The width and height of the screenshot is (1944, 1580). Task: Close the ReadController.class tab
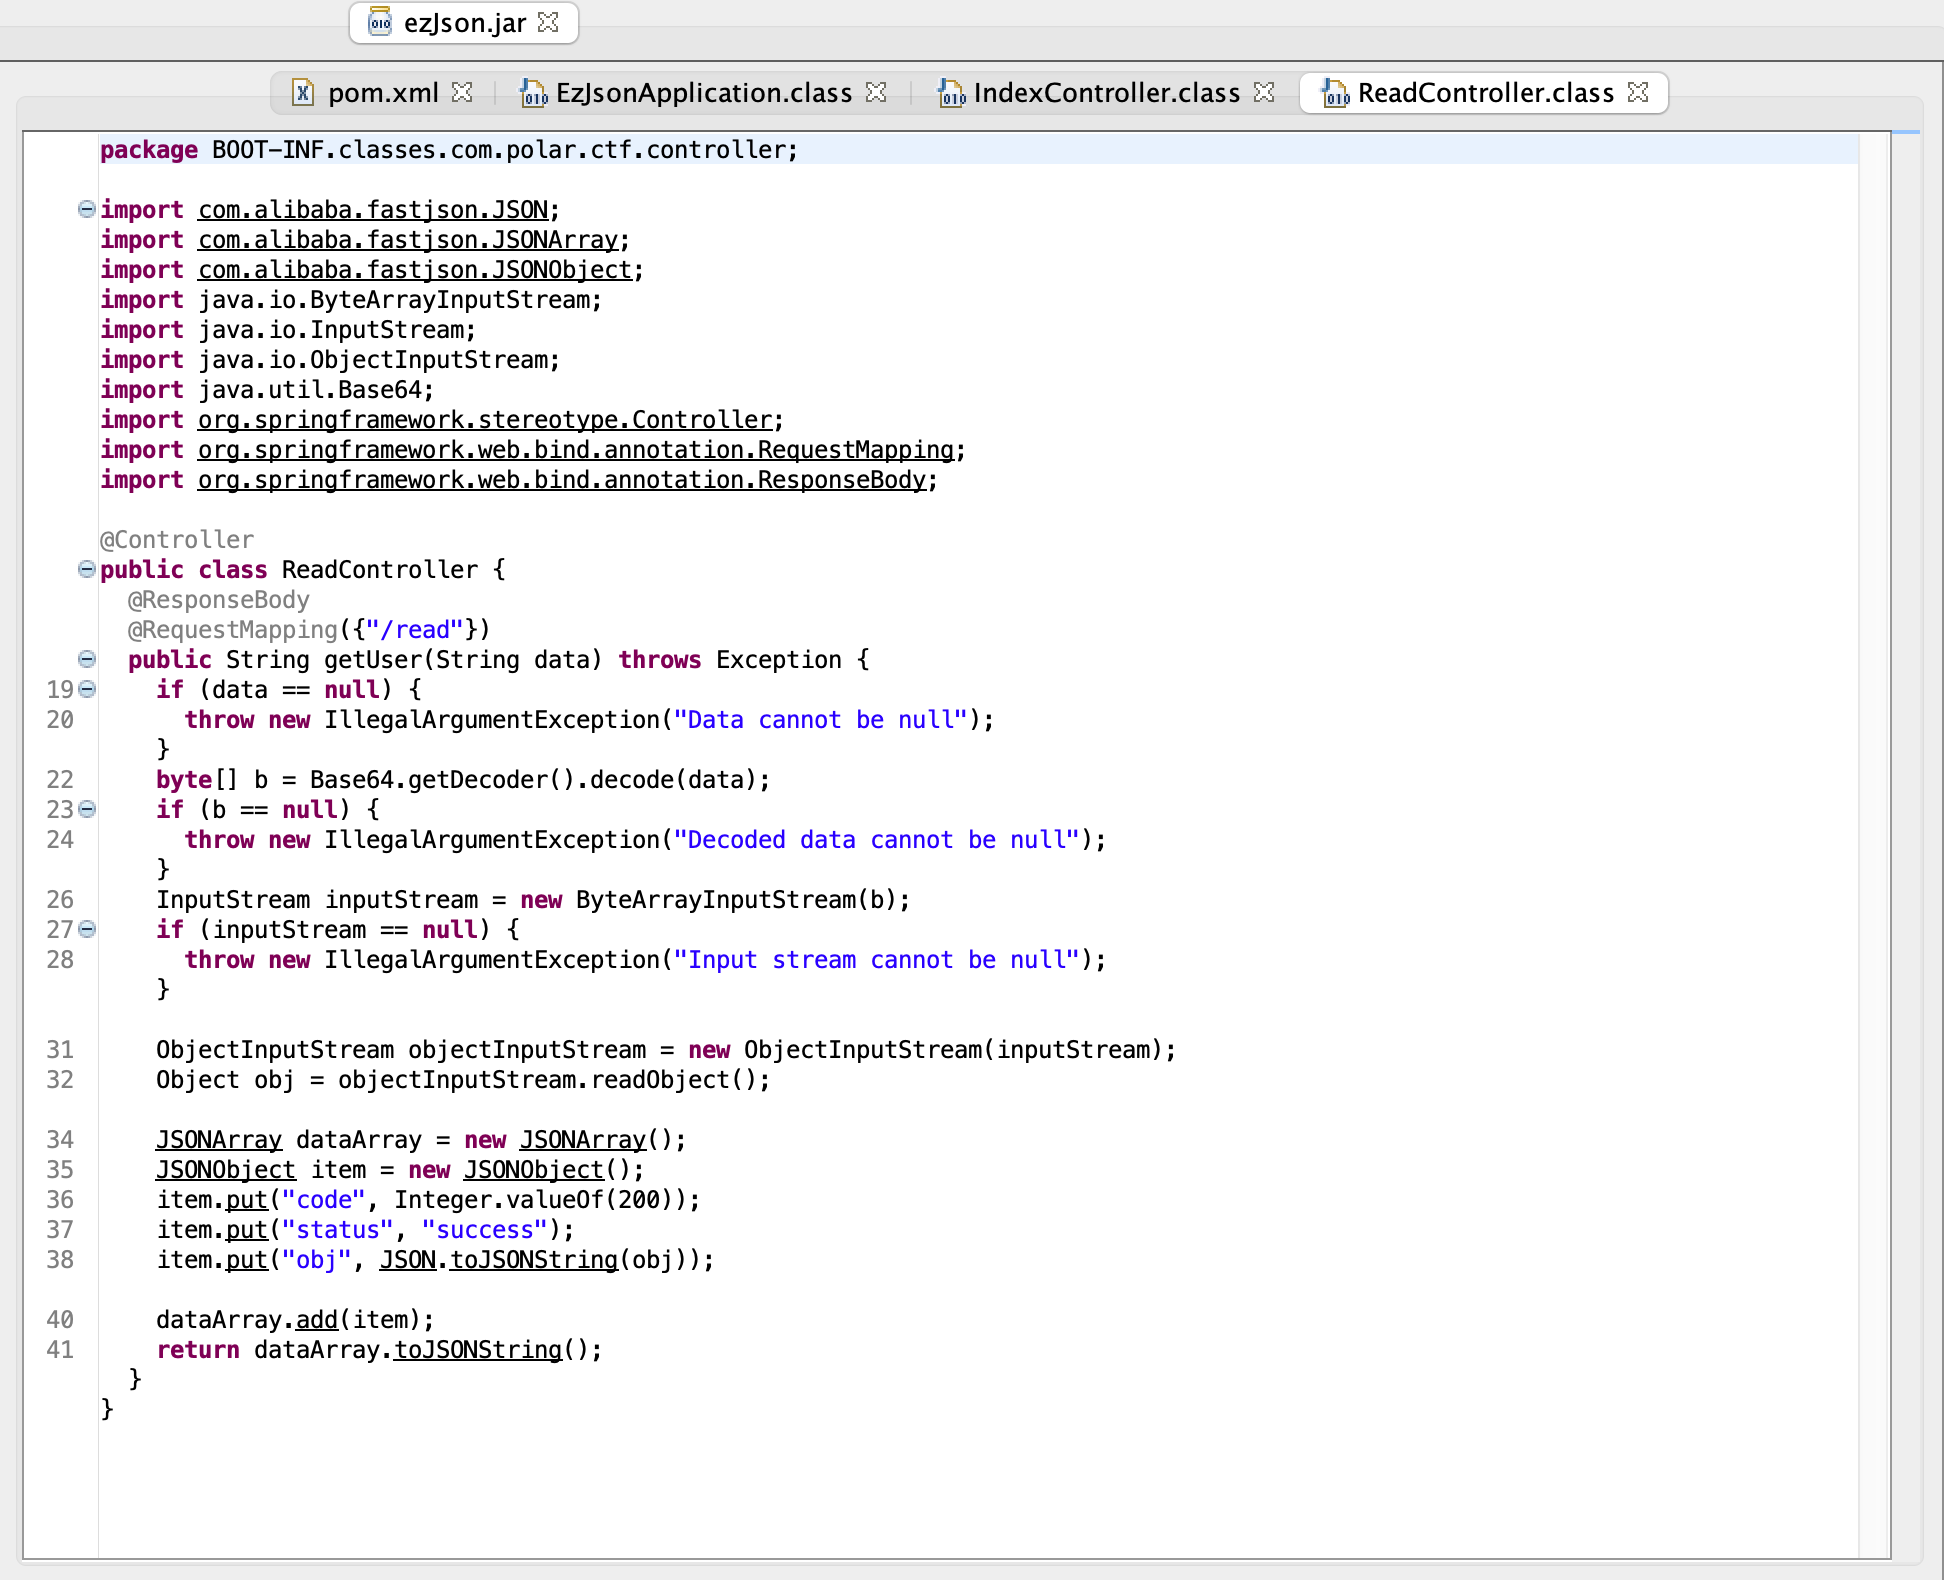(1638, 92)
